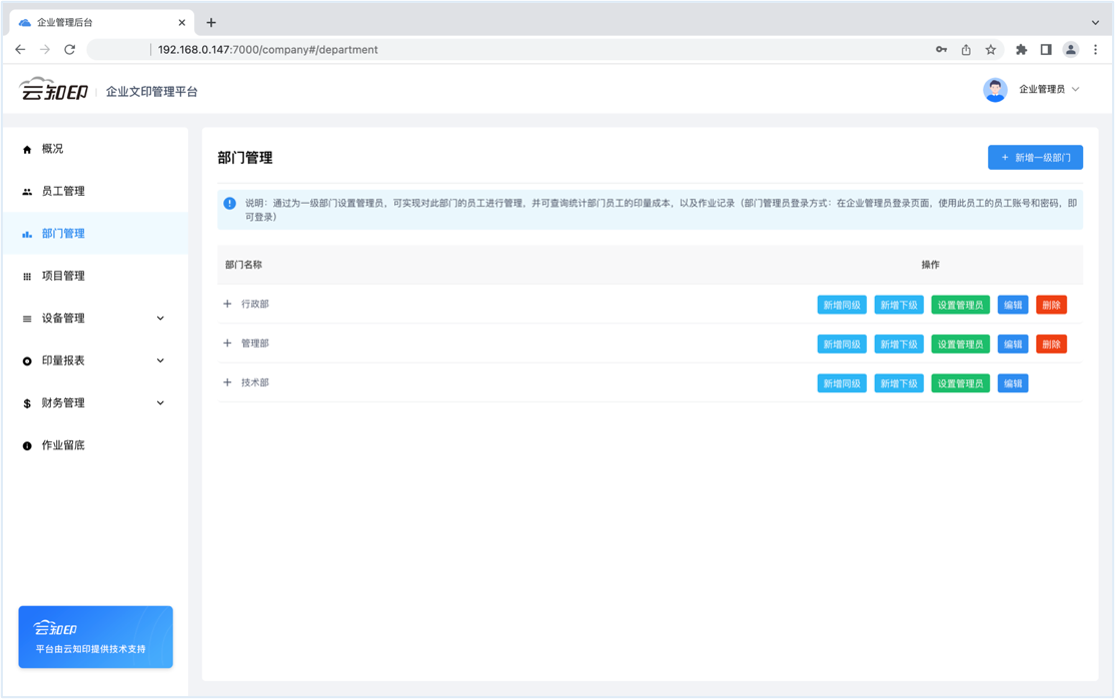Set administrator for 技术部

click(960, 383)
